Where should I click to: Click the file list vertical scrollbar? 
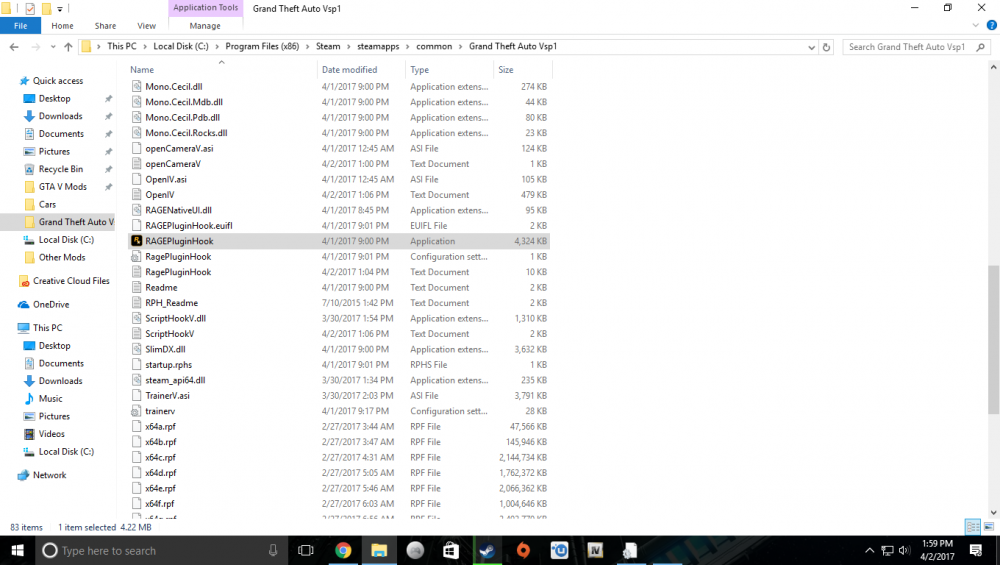(x=993, y=340)
